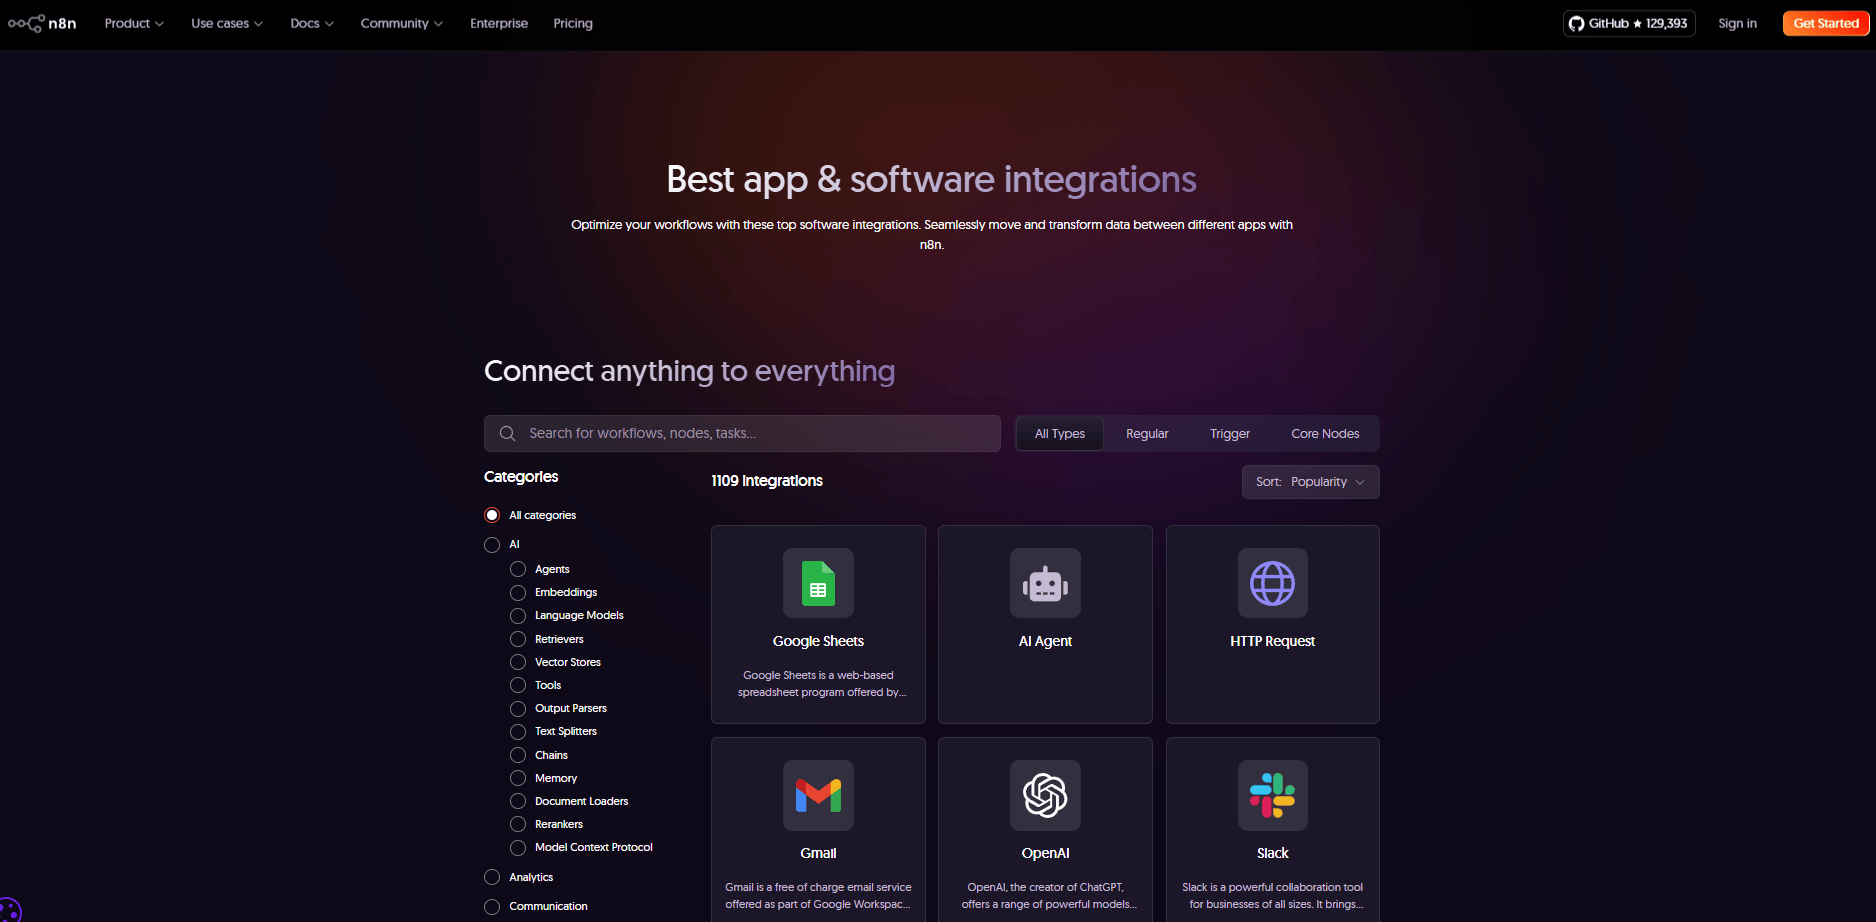
Task: Click the Categories heading
Action: pyautogui.click(x=521, y=477)
